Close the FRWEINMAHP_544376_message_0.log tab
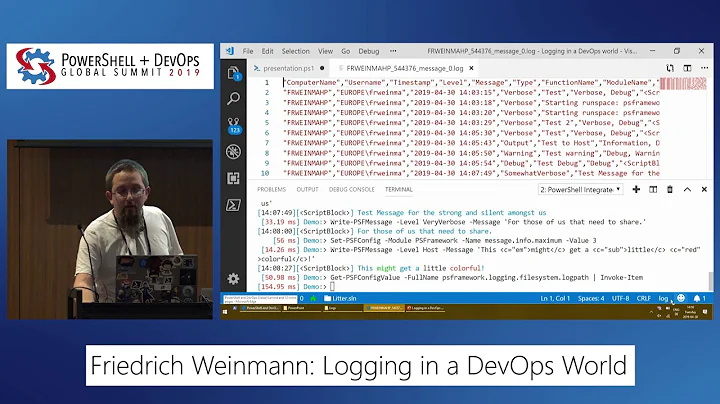The width and height of the screenshot is (720, 404). click(x=471, y=68)
